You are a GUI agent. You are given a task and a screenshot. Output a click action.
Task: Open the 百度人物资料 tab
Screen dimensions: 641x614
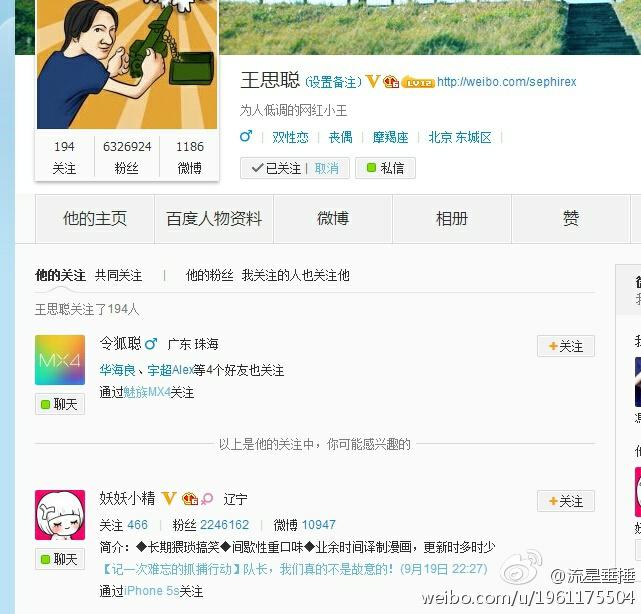[214, 219]
